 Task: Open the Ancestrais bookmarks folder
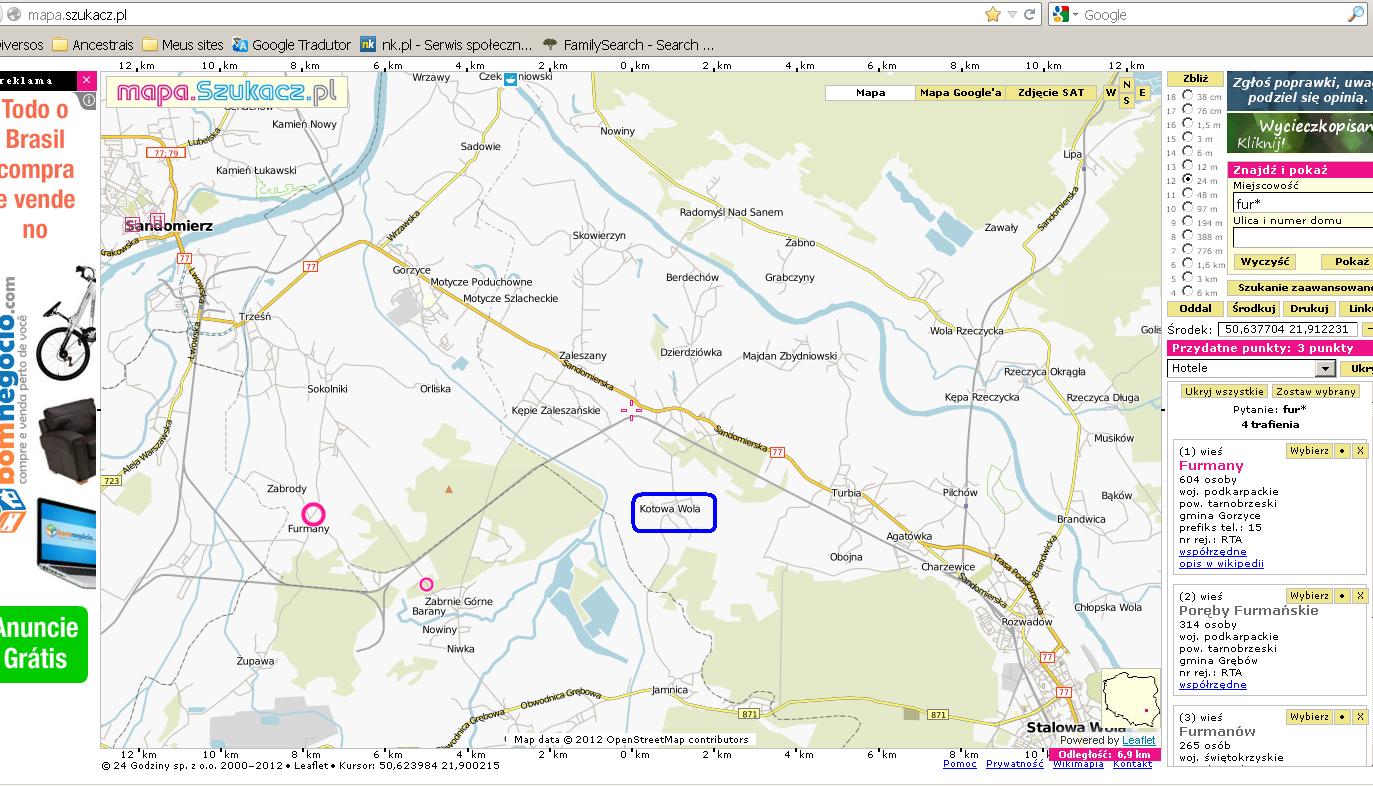coord(92,44)
